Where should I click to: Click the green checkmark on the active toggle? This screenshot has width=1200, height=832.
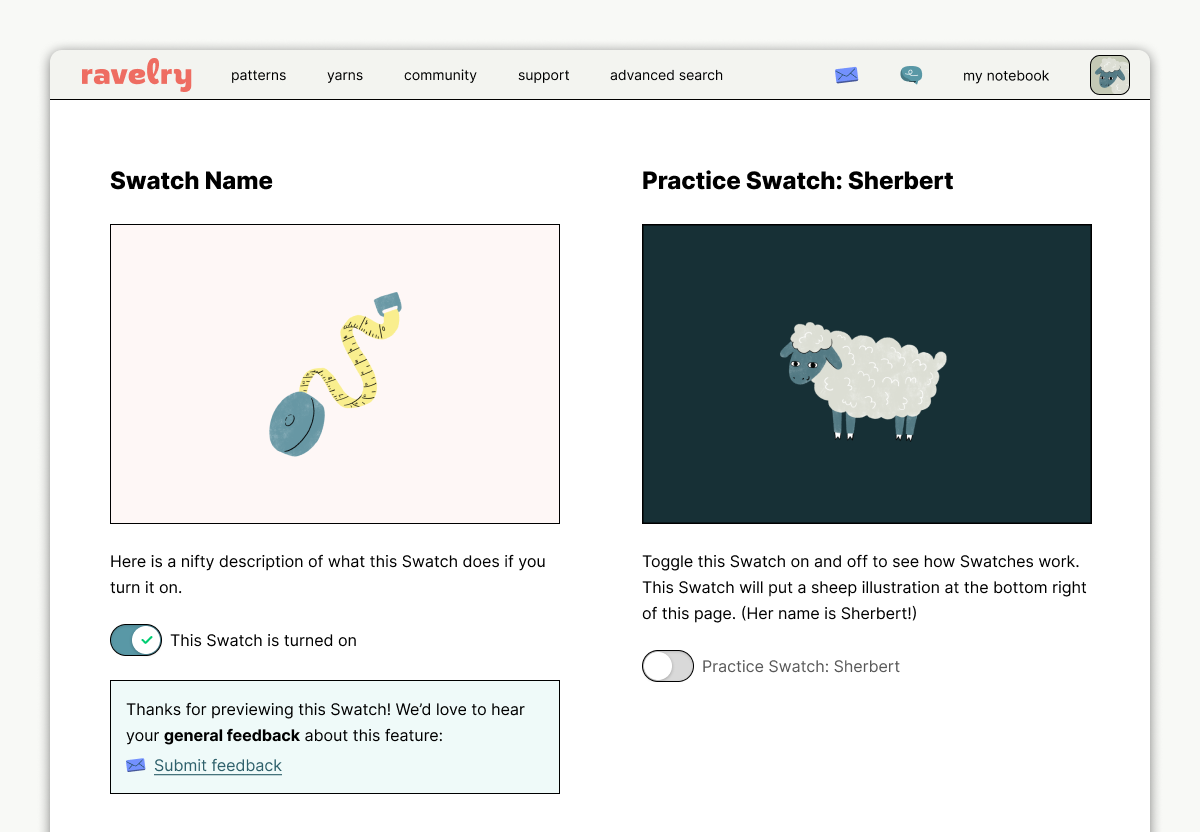(x=146, y=640)
